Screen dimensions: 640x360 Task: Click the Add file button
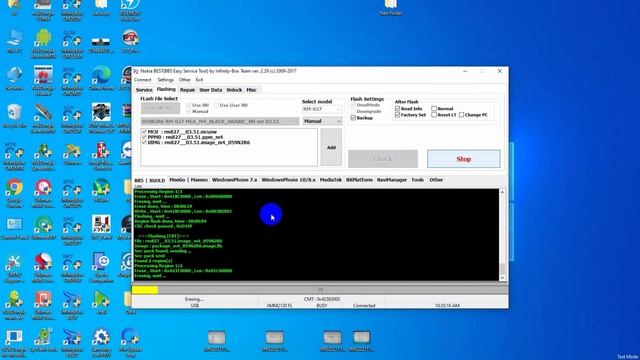tap(331, 147)
